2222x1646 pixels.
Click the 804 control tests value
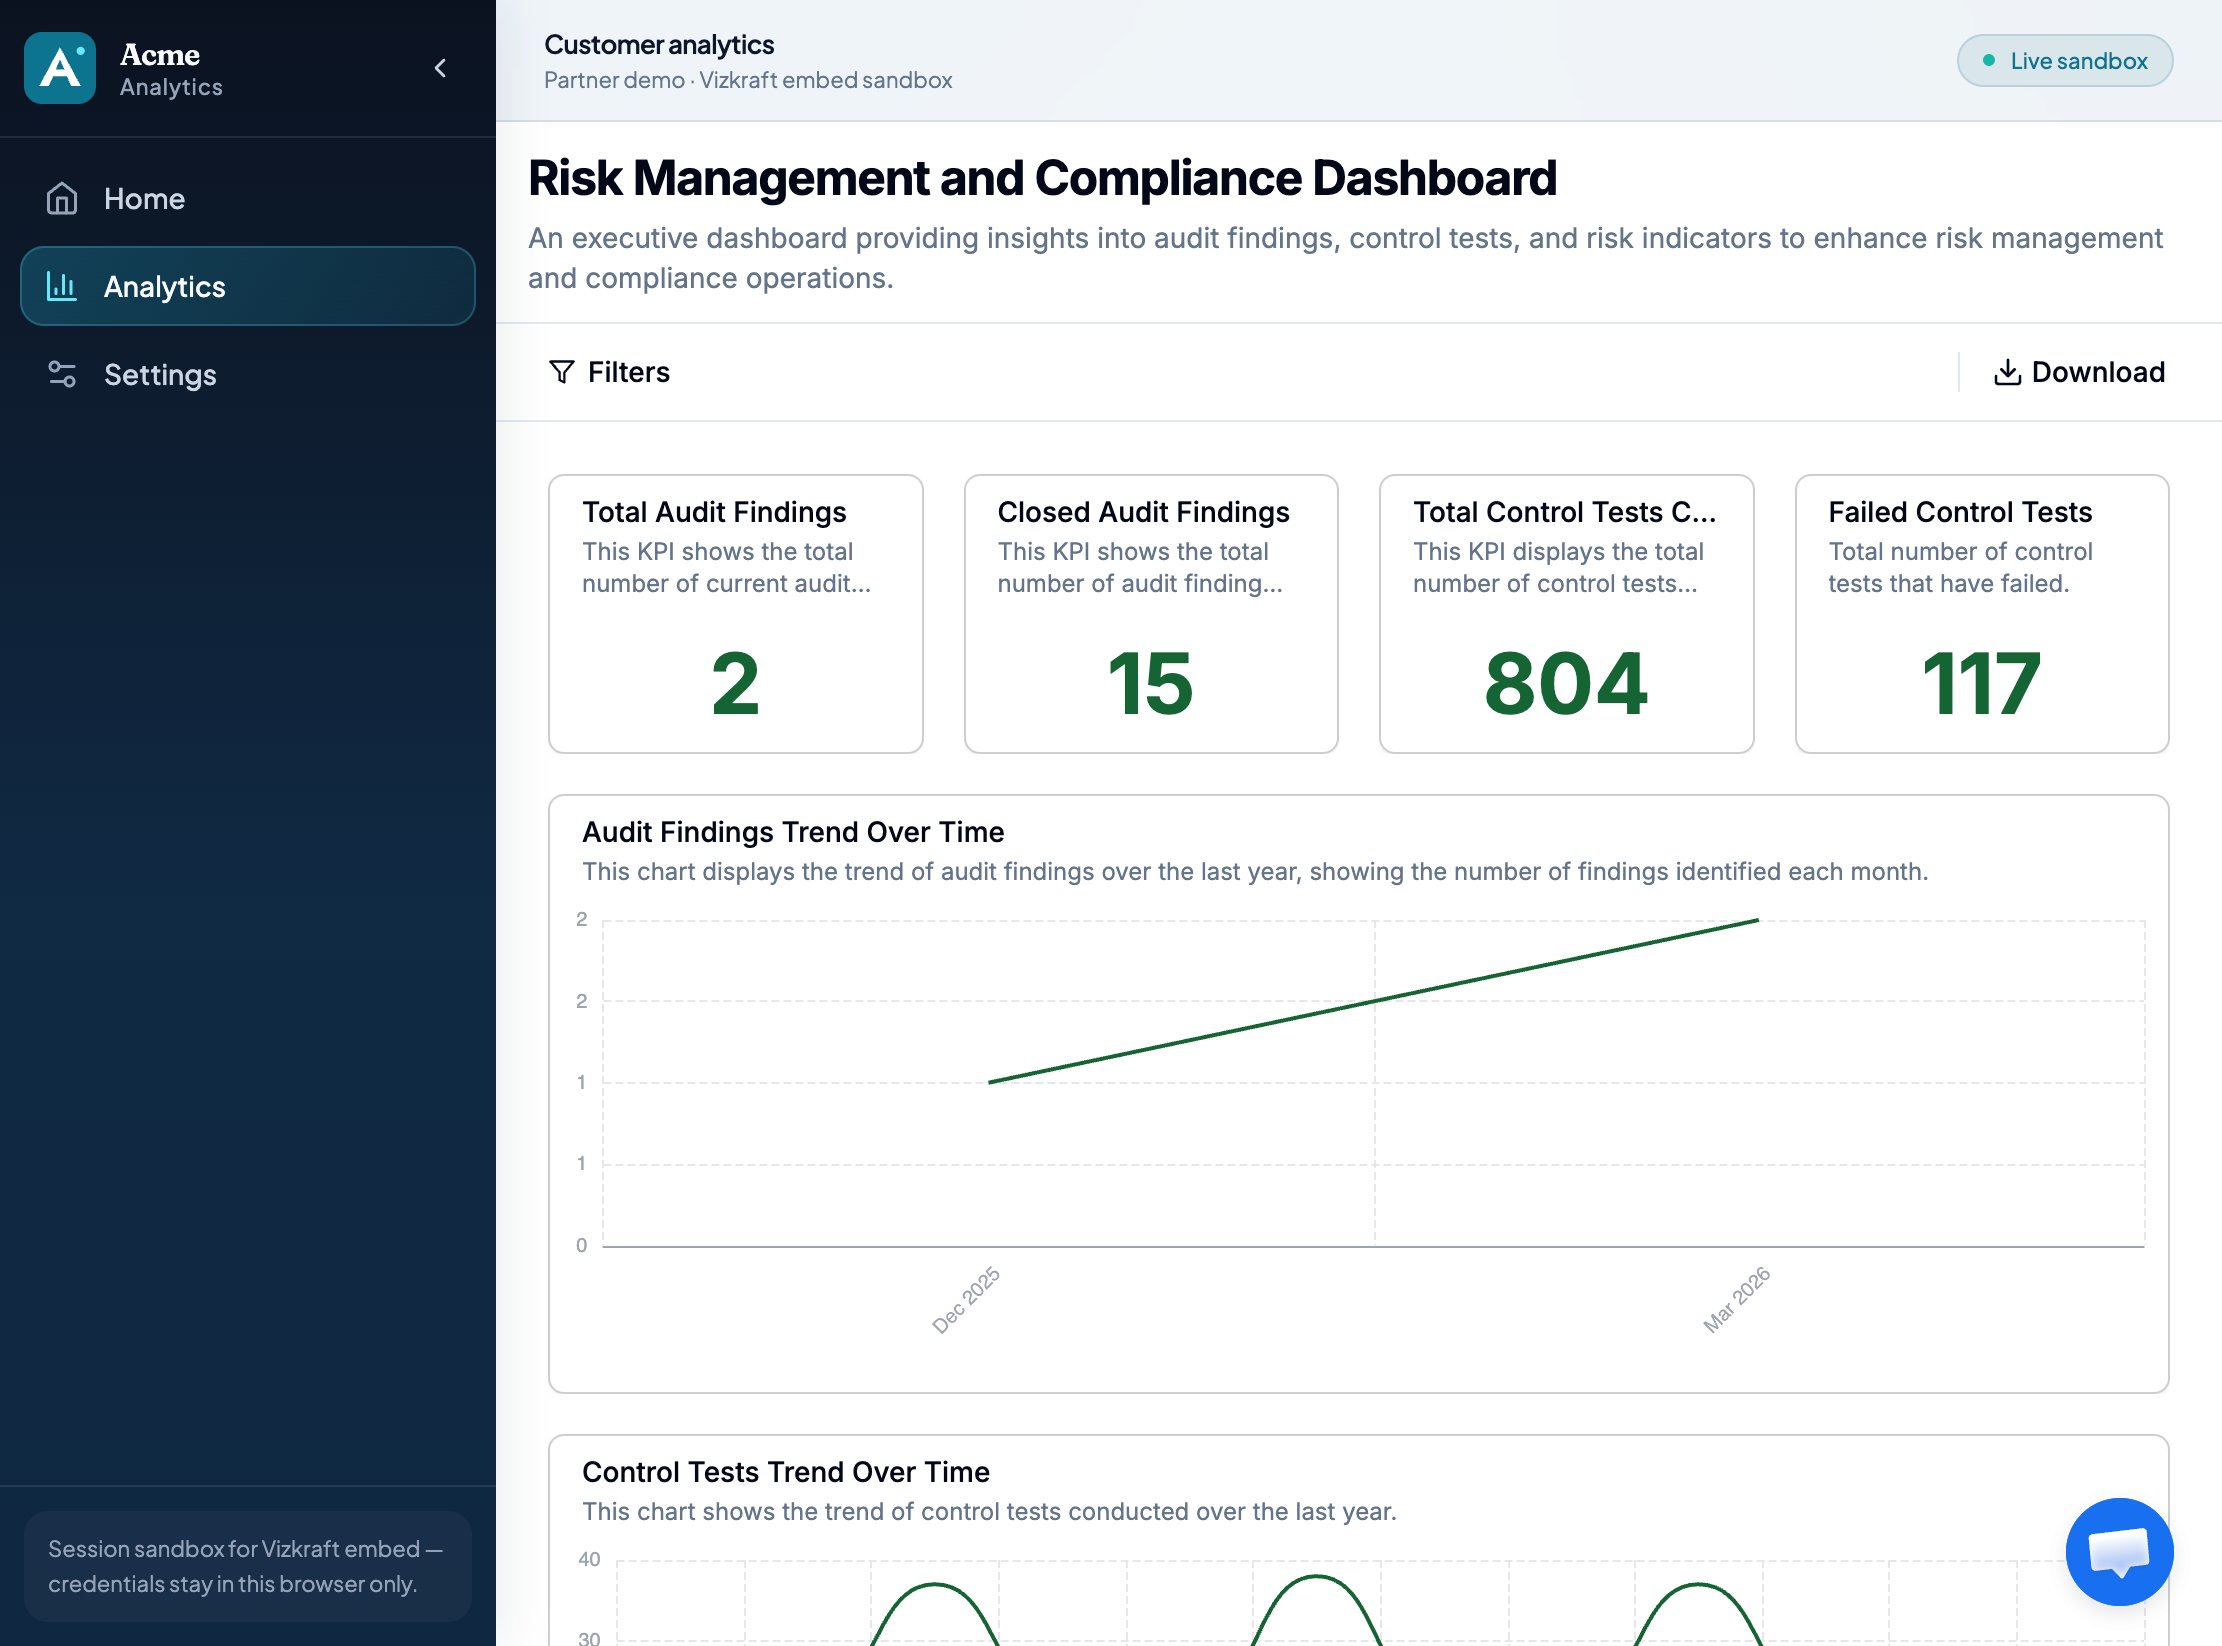[1566, 684]
